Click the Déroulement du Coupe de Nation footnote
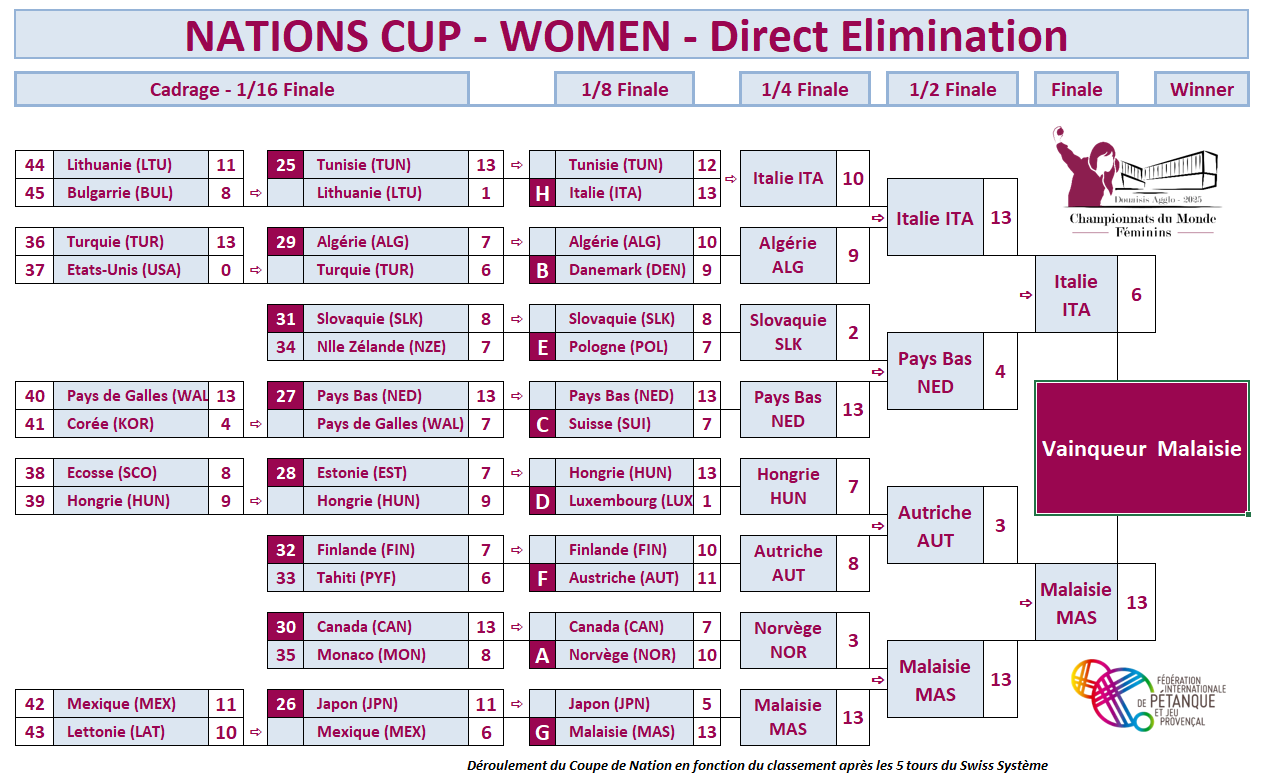 coord(757,765)
